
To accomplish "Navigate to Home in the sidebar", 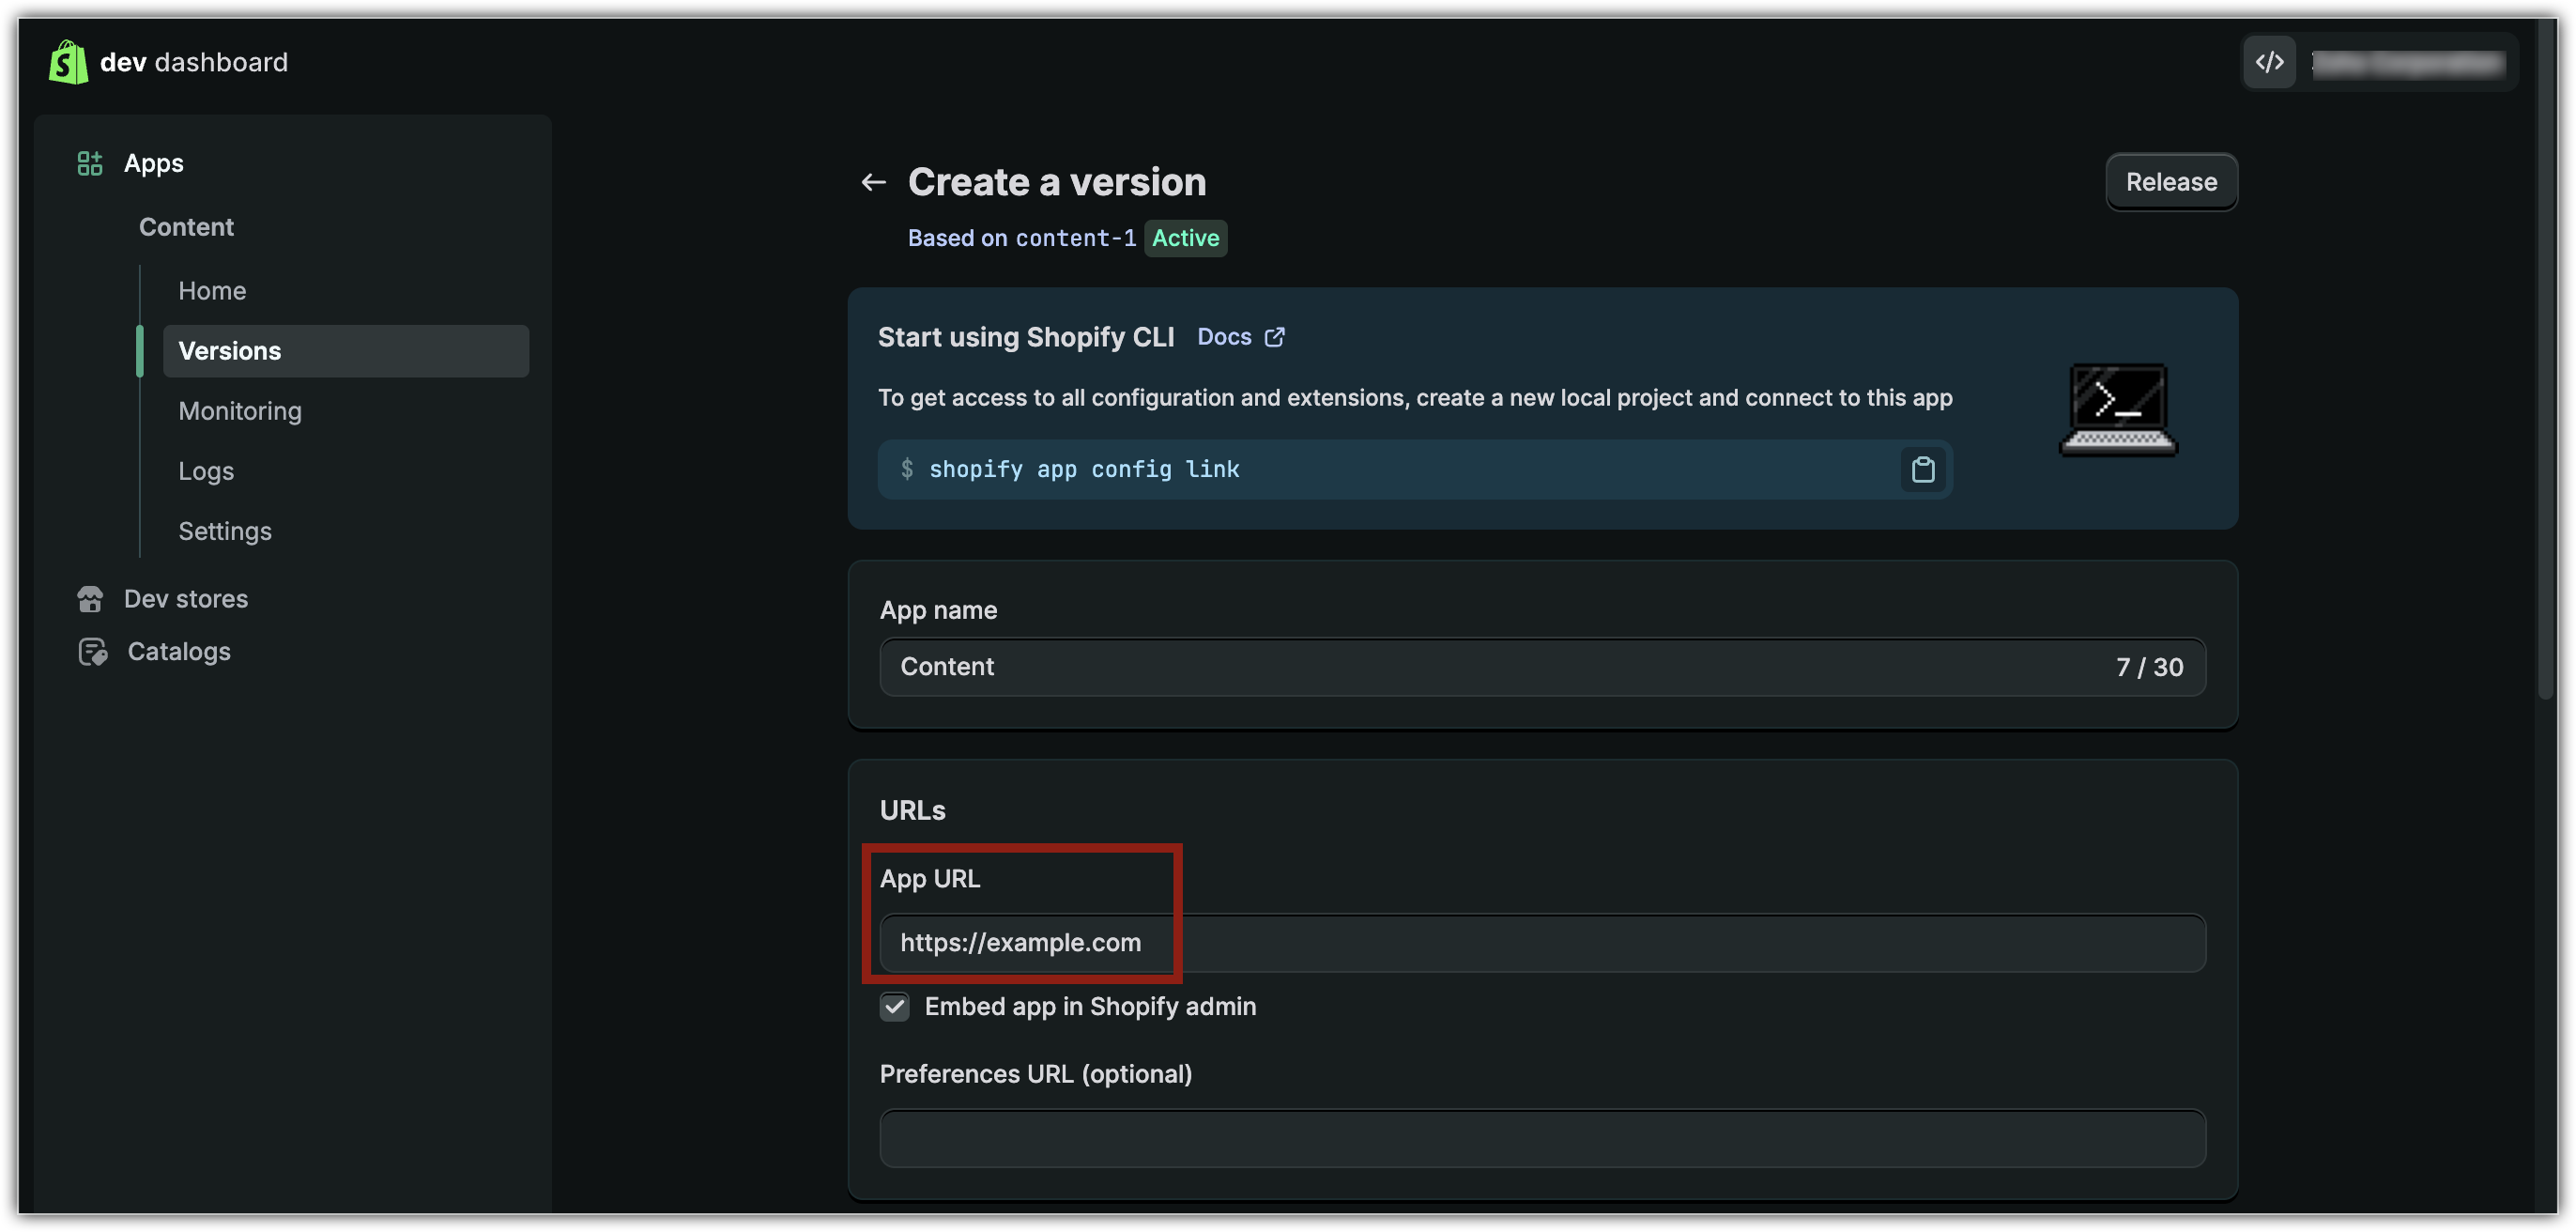I will click(x=212, y=291).
